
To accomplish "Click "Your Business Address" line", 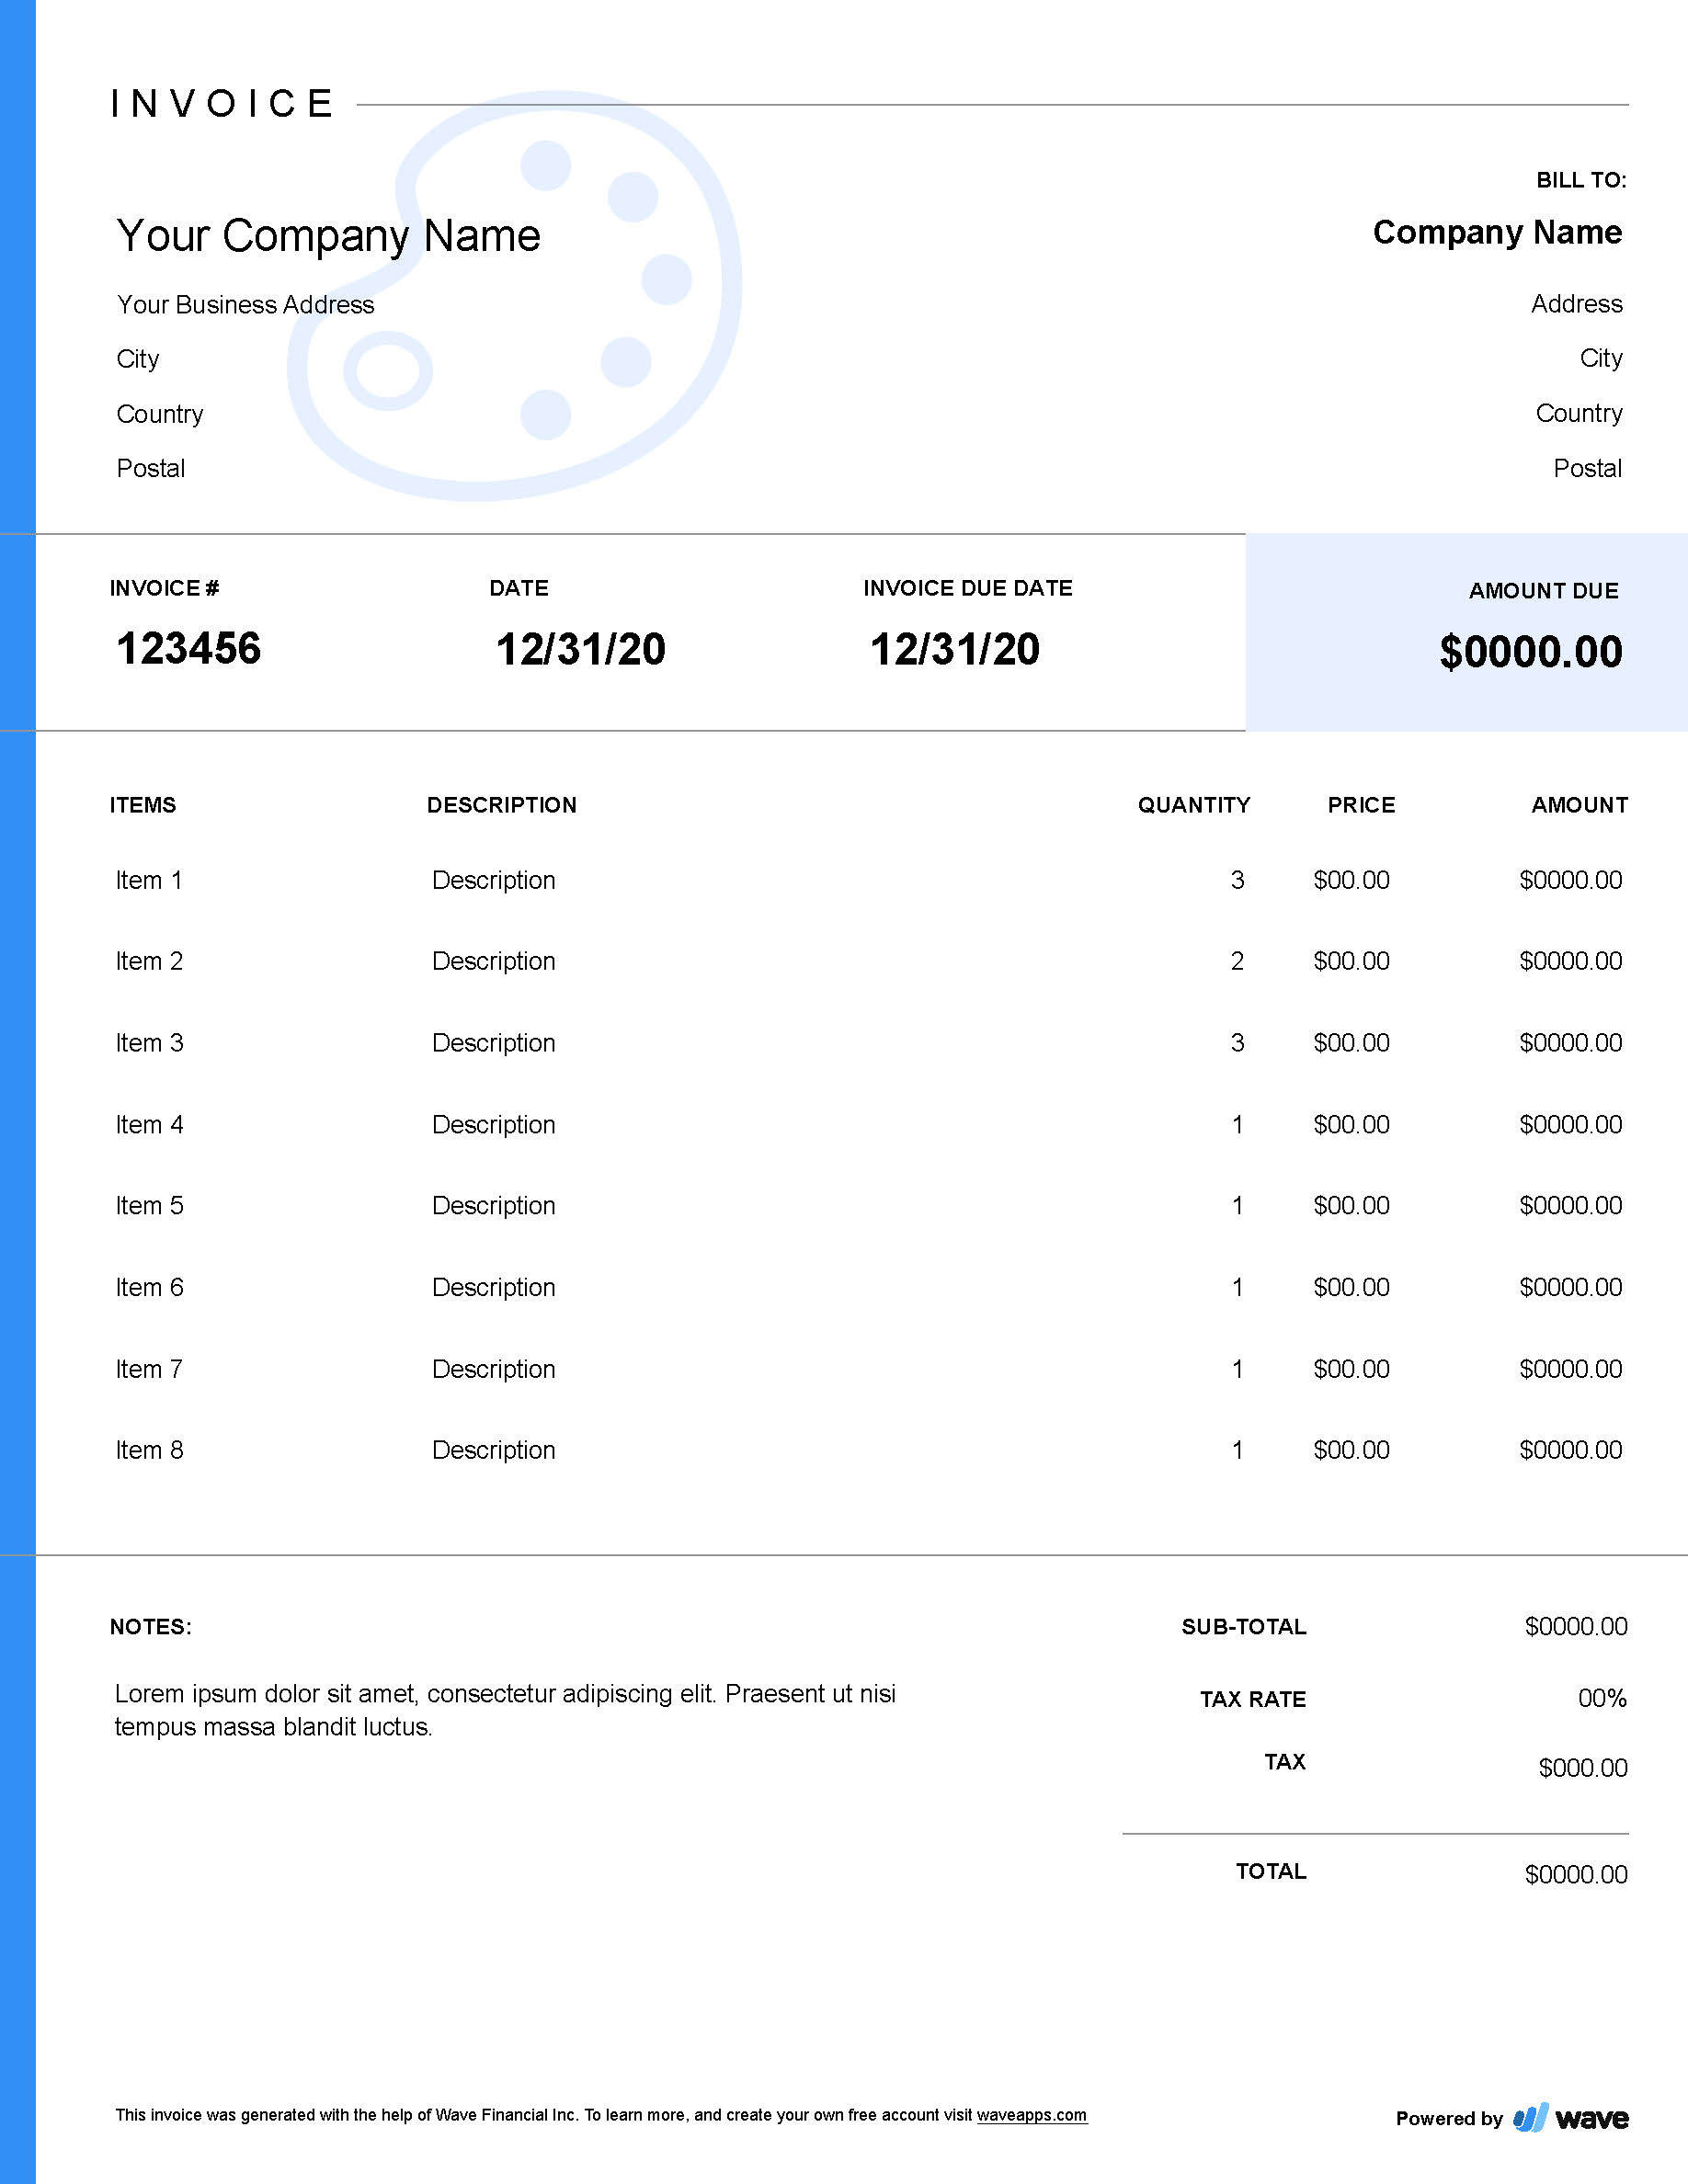I will pyautogui.click(x=246, y=304).
